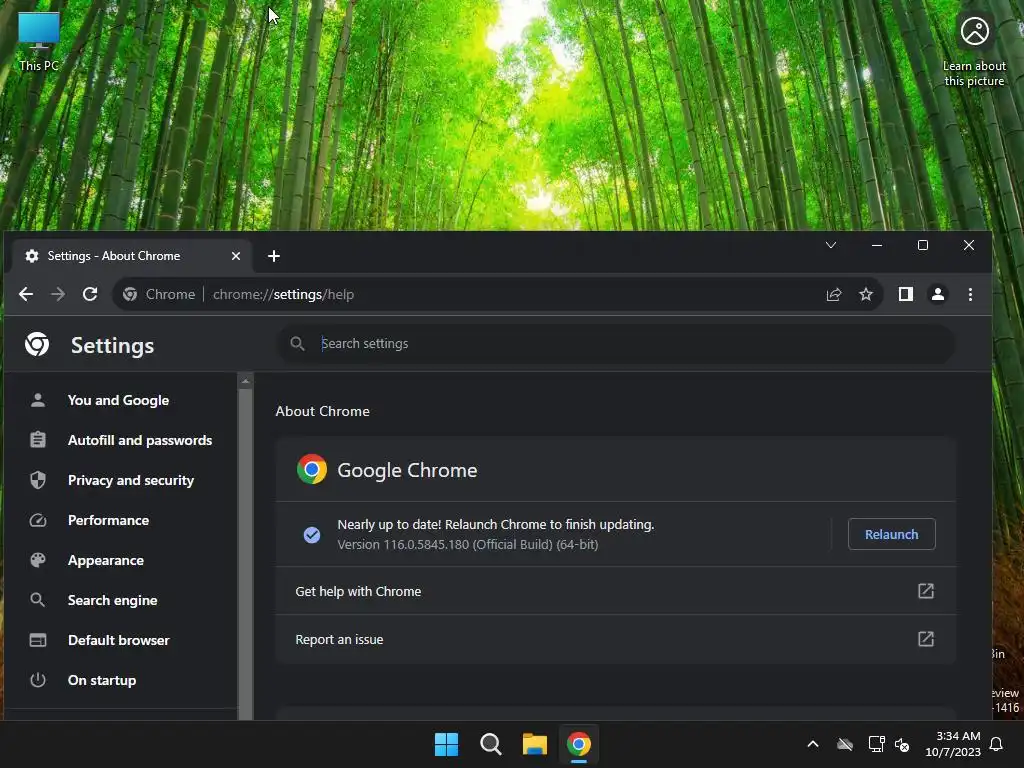Open Get help with Chrome link
1024x768 pixels.
[x=615, y=591]
